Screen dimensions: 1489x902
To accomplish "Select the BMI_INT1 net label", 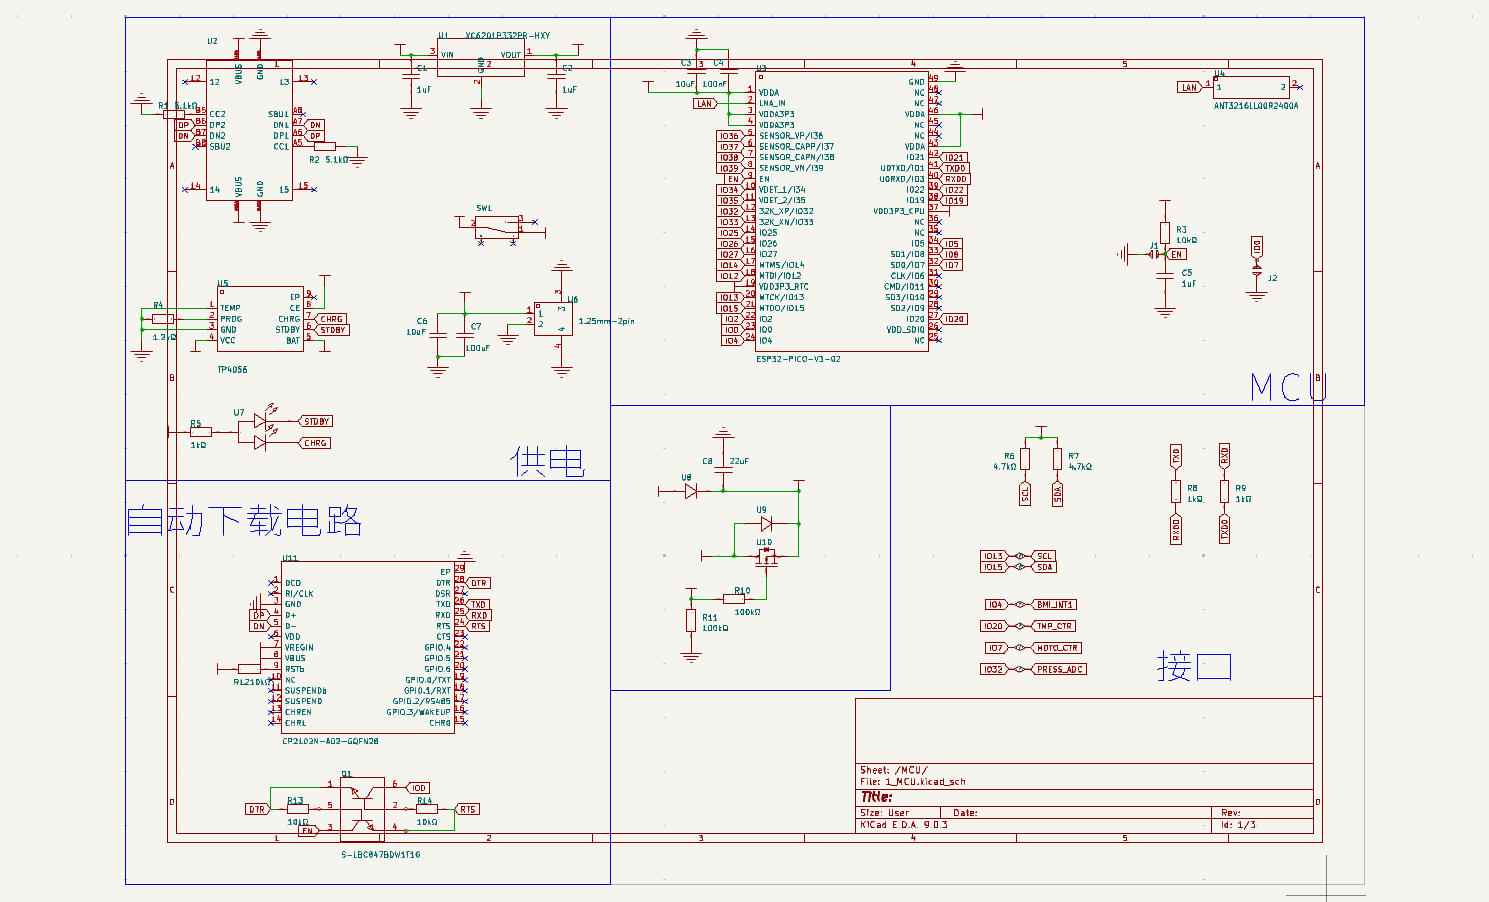I will click(x=1054, y=605).
